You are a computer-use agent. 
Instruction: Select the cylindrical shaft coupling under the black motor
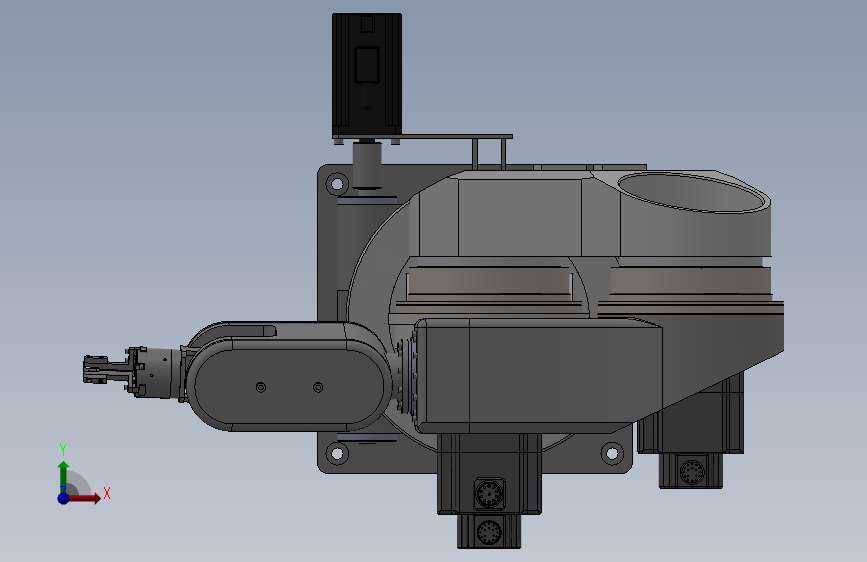pyautogui.click(x=367, y=165)
